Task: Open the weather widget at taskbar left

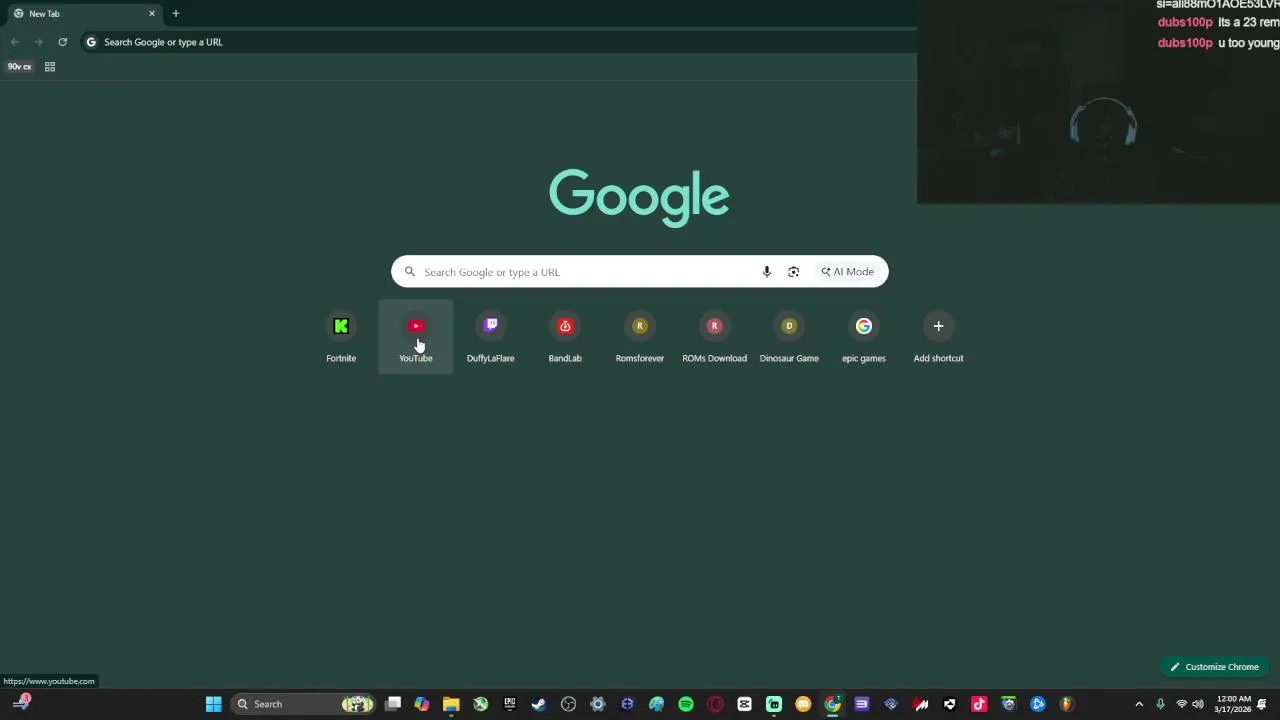Action: click(21, 703)
